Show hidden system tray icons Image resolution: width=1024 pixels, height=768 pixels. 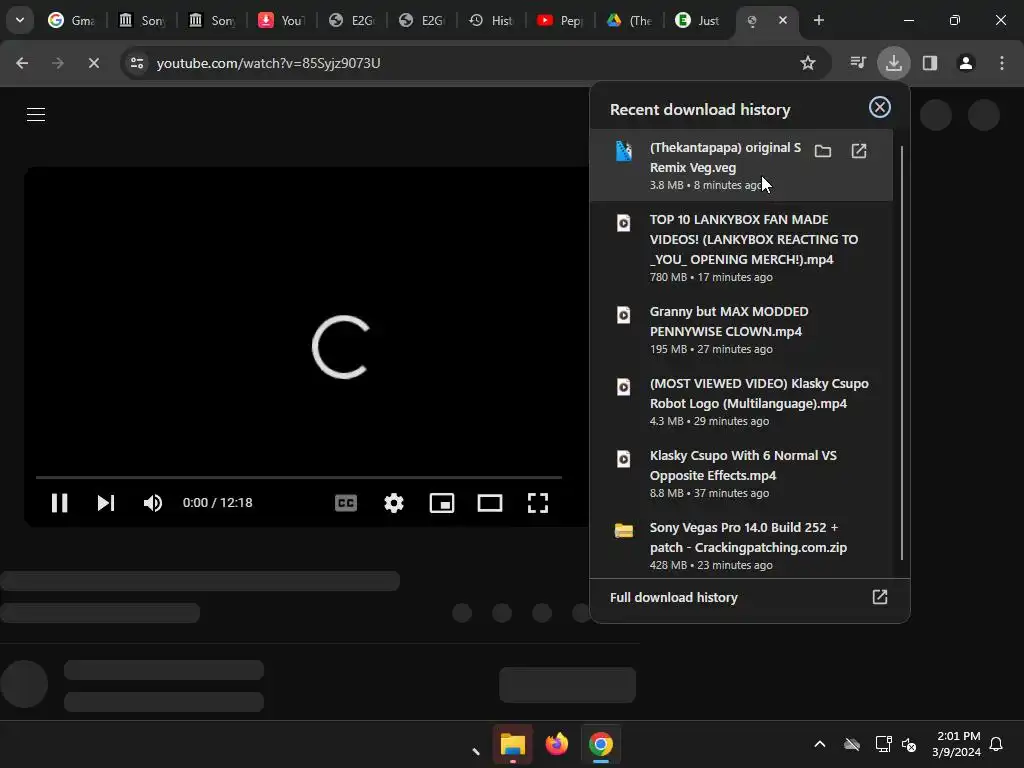(820, 744)
